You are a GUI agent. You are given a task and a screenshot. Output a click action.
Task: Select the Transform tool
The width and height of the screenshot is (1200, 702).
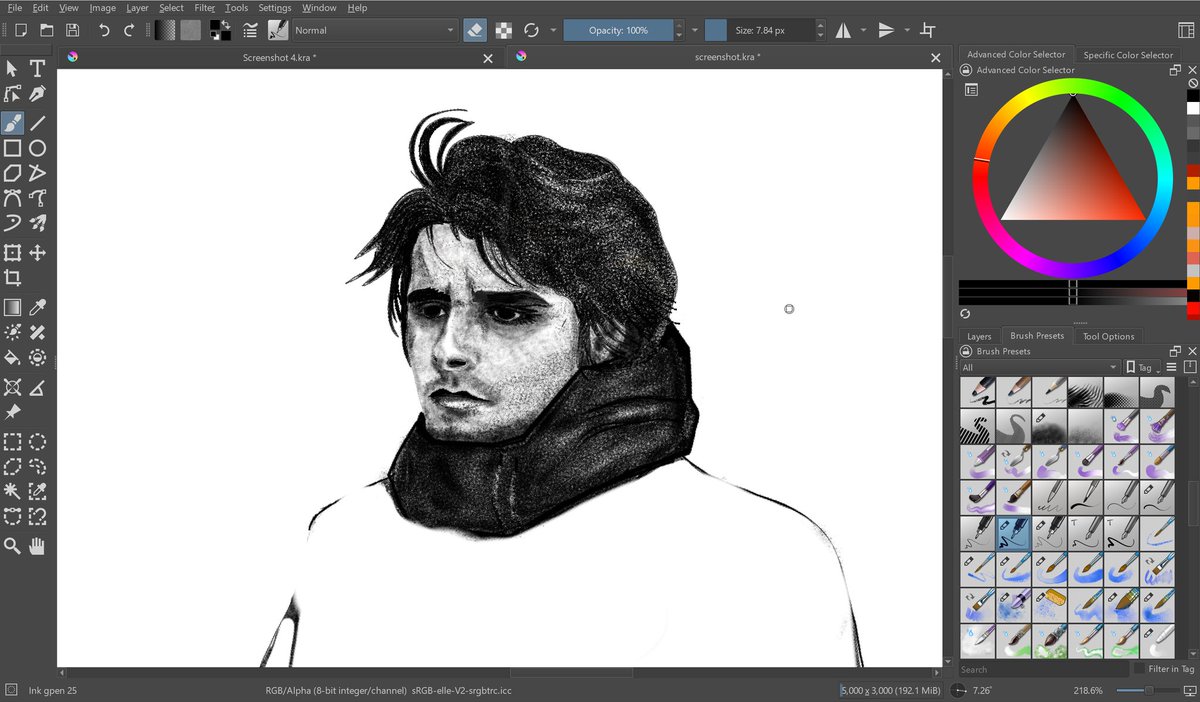click(12, 253)
